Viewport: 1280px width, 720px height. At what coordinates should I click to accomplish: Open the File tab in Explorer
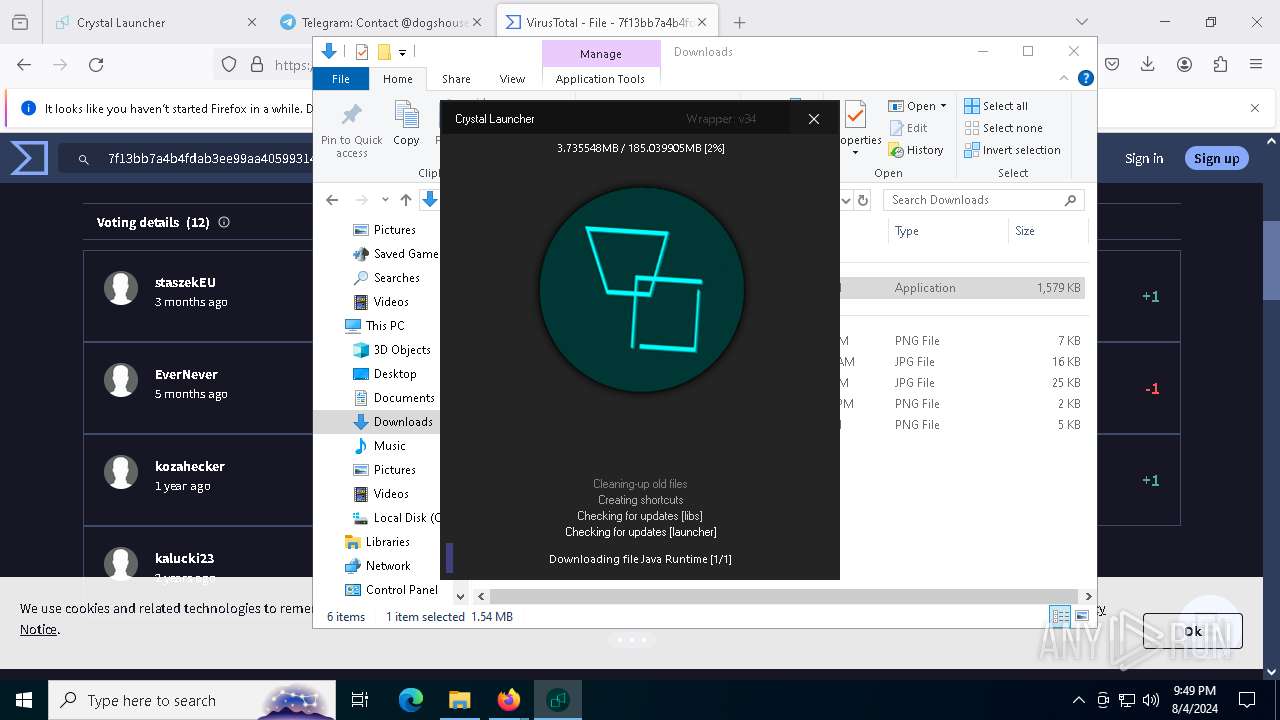click(341, 79)
